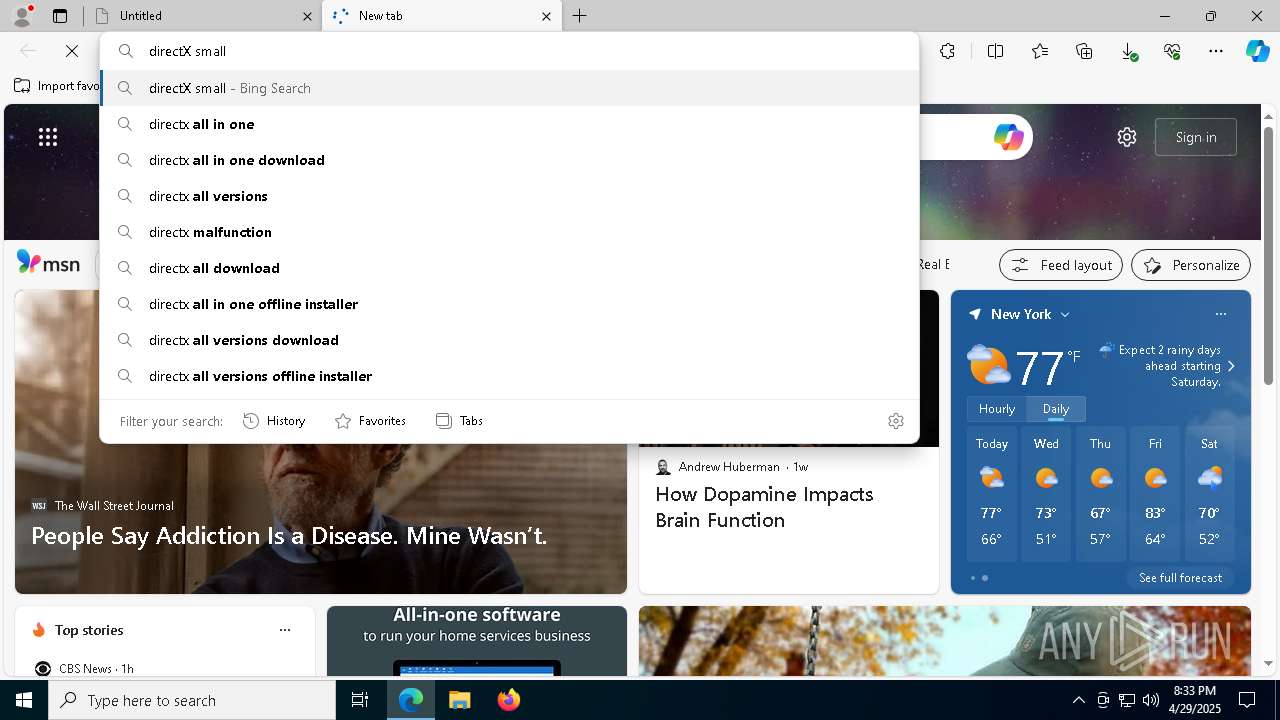Open Copilot sidebar icon
Viewport: 1280px width, 720px height.
1257,51
